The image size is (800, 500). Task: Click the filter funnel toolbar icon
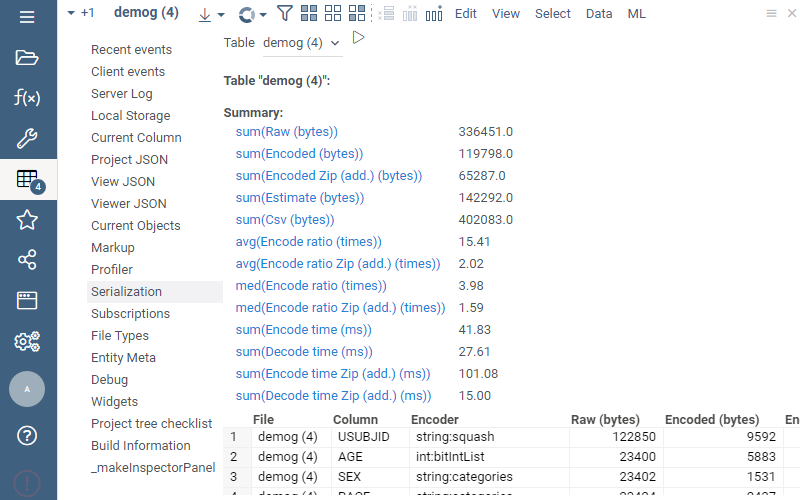point(285,14)
